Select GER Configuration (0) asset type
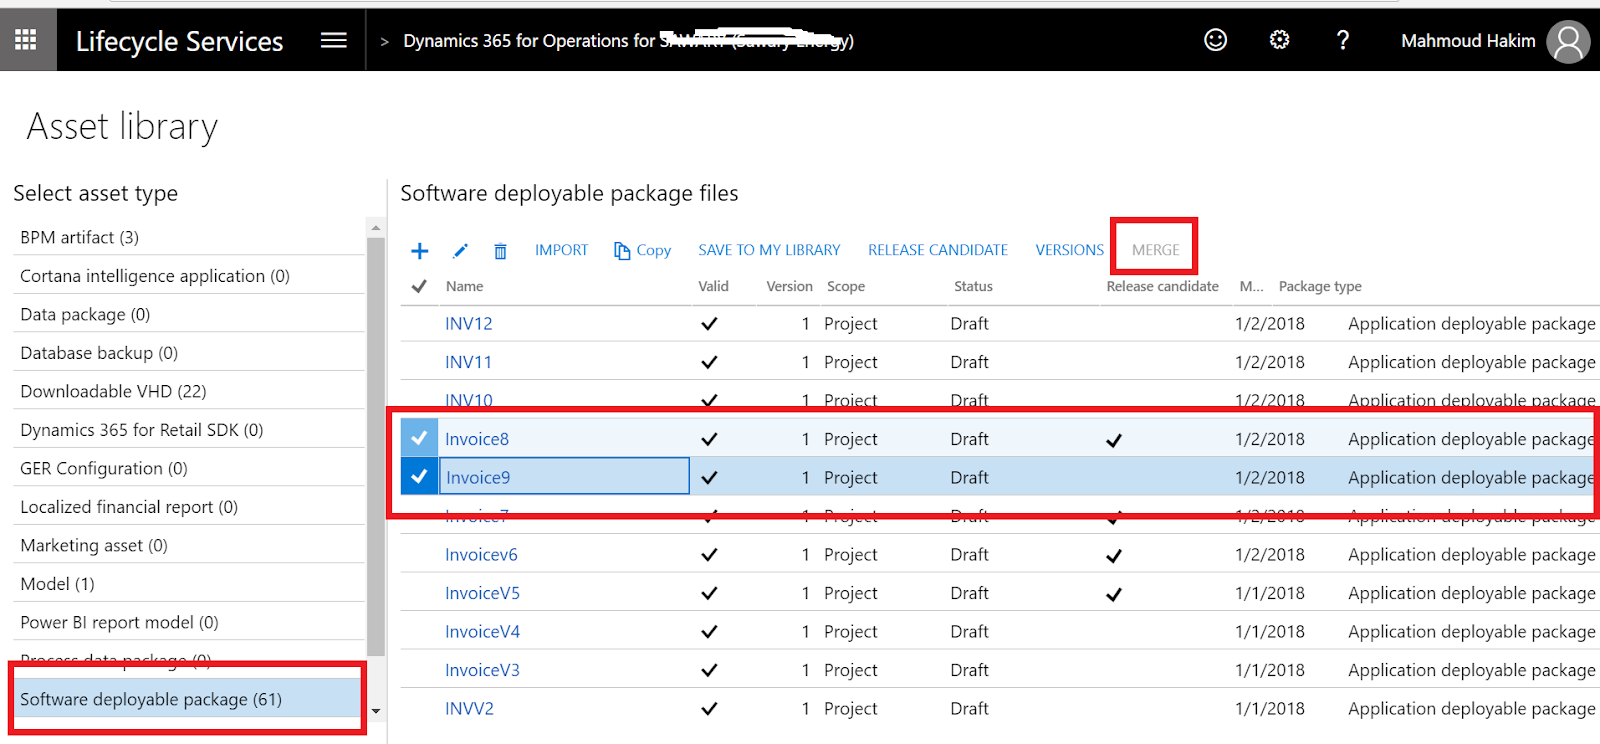 (x=189, y=468)
